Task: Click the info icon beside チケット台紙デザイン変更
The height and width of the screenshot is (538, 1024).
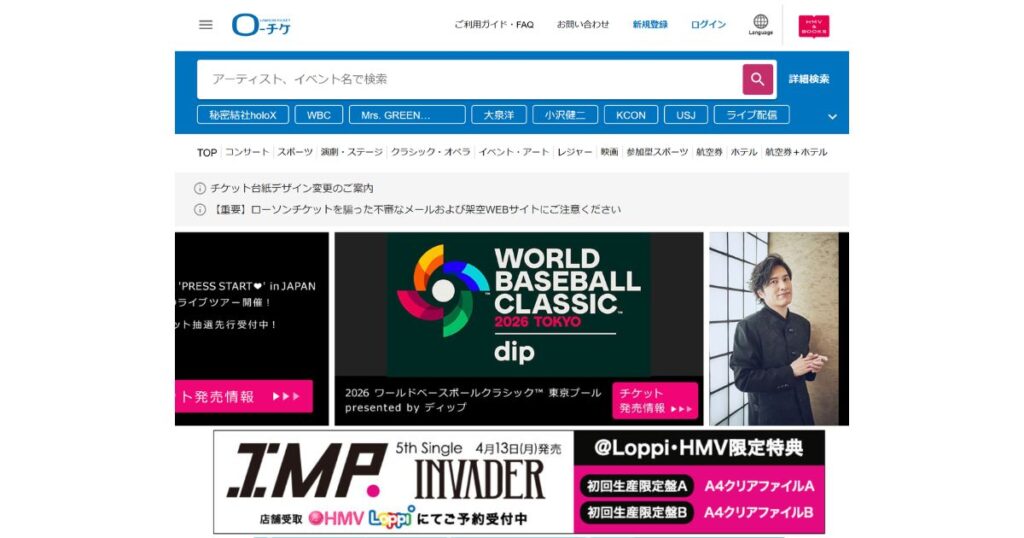Action: click(x=200, y=188)
